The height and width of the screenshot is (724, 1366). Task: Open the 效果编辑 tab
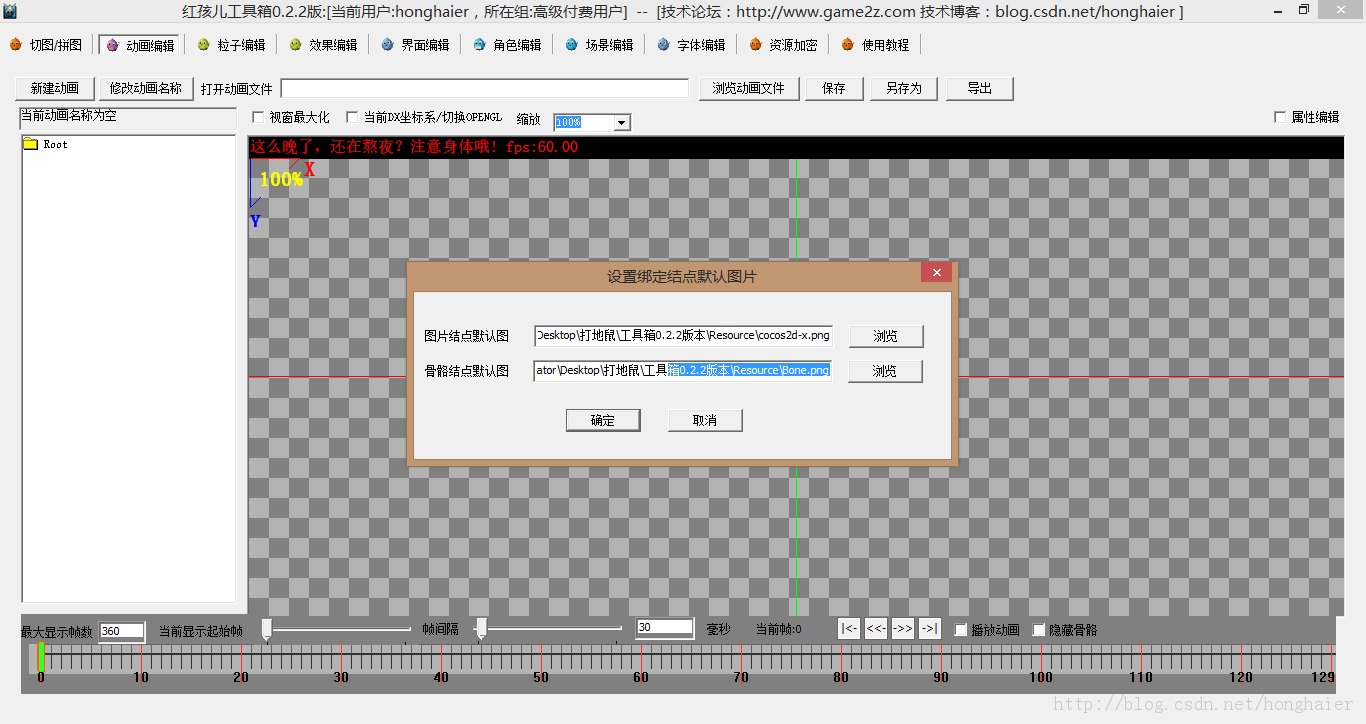click(x=322, y=45)
